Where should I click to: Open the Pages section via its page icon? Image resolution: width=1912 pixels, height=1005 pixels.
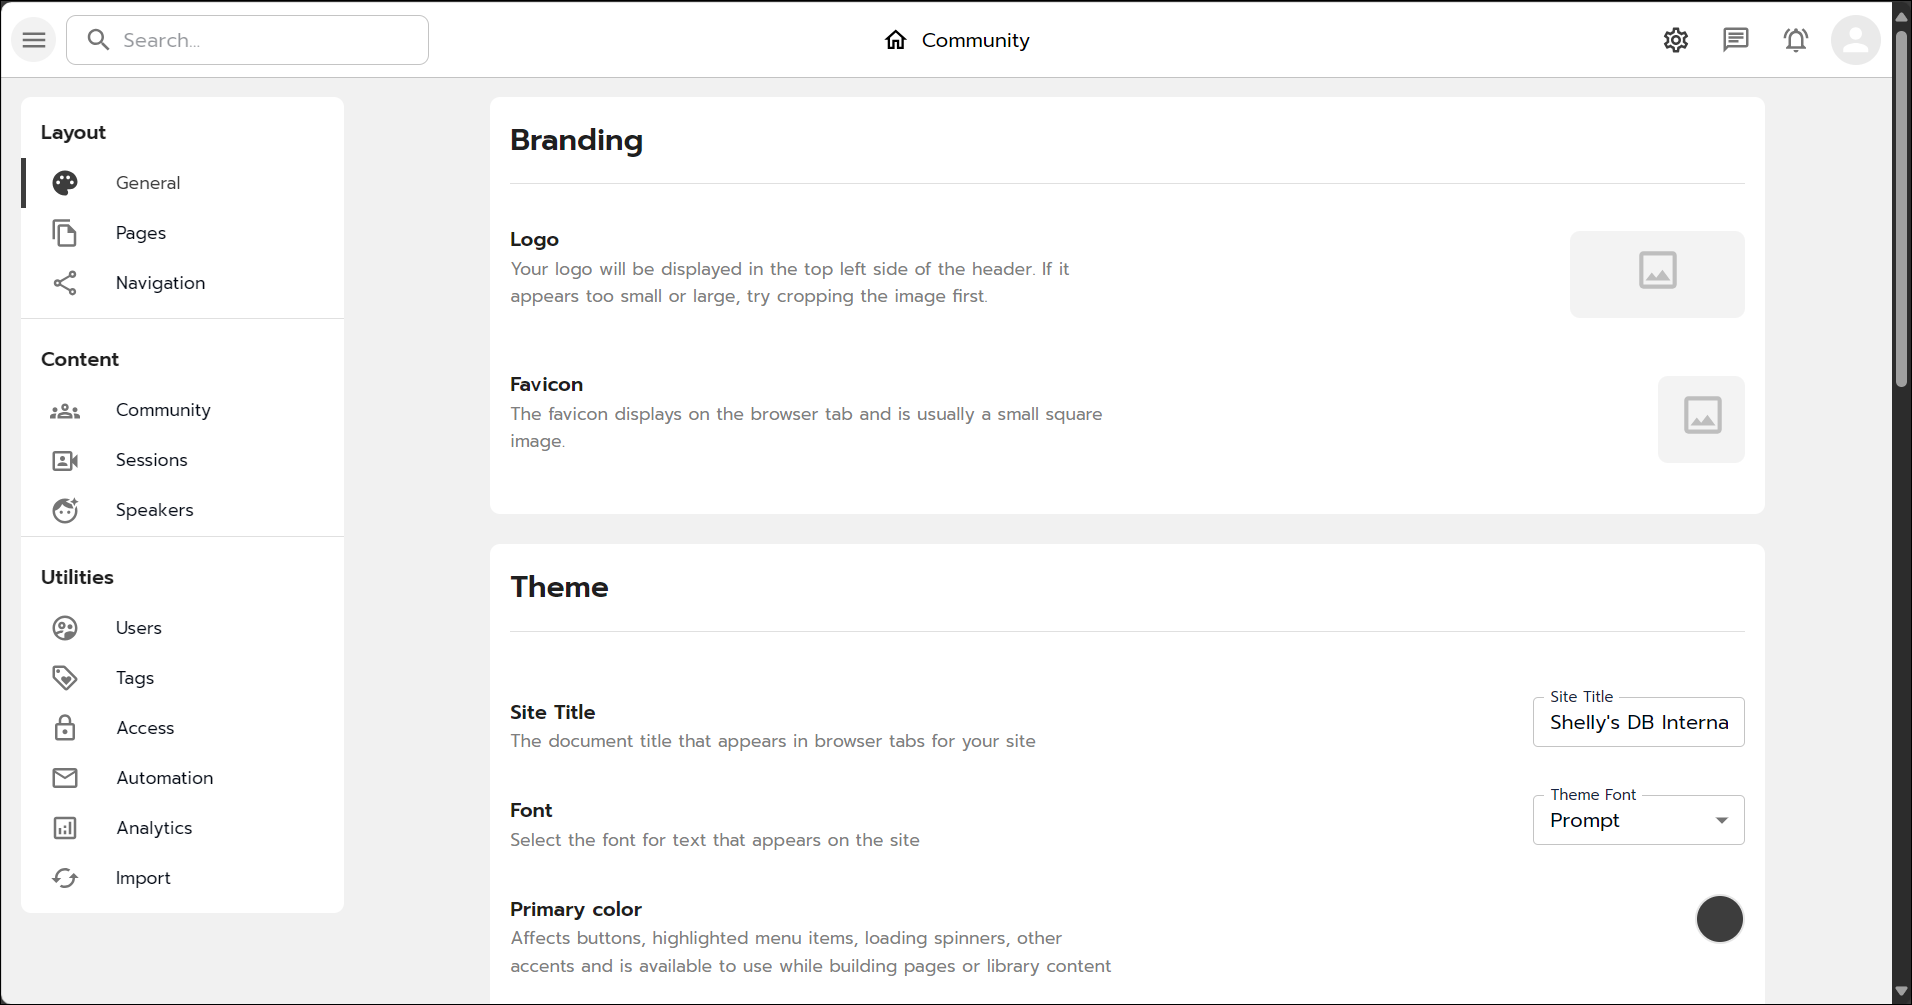(x=65, y=233)
